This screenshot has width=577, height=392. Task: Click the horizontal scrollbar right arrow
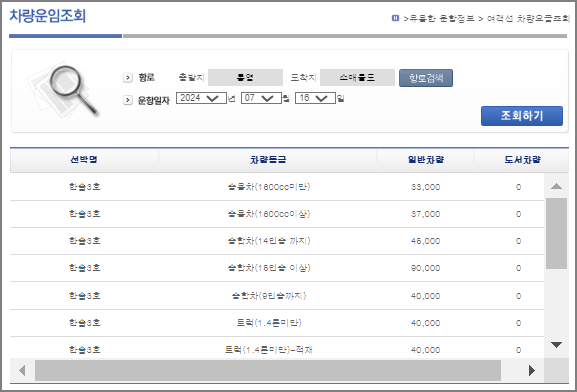(531, 370)
